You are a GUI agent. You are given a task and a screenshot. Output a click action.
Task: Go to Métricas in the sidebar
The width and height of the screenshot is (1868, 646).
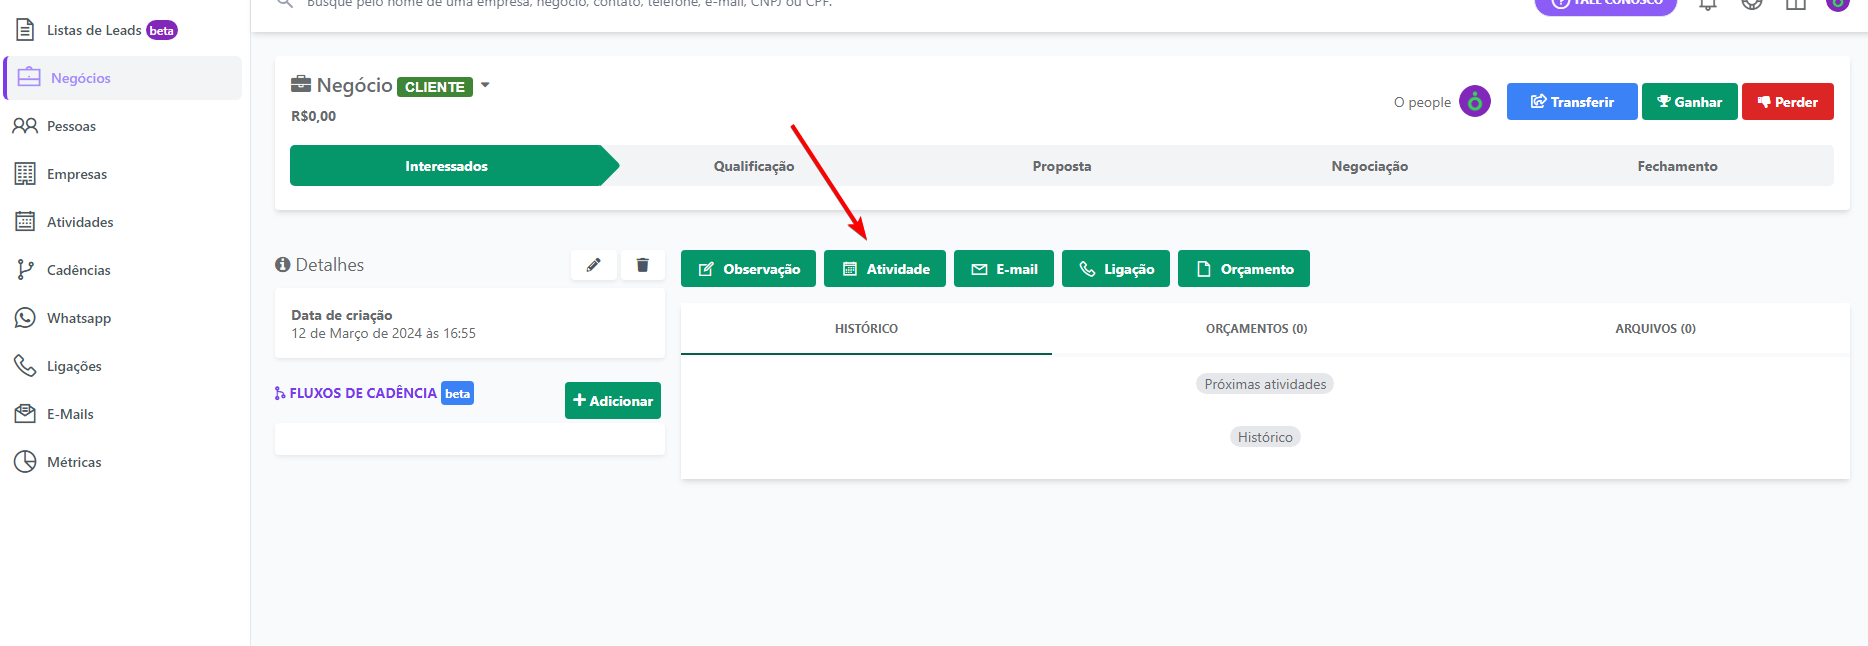(x=74, y=462)
